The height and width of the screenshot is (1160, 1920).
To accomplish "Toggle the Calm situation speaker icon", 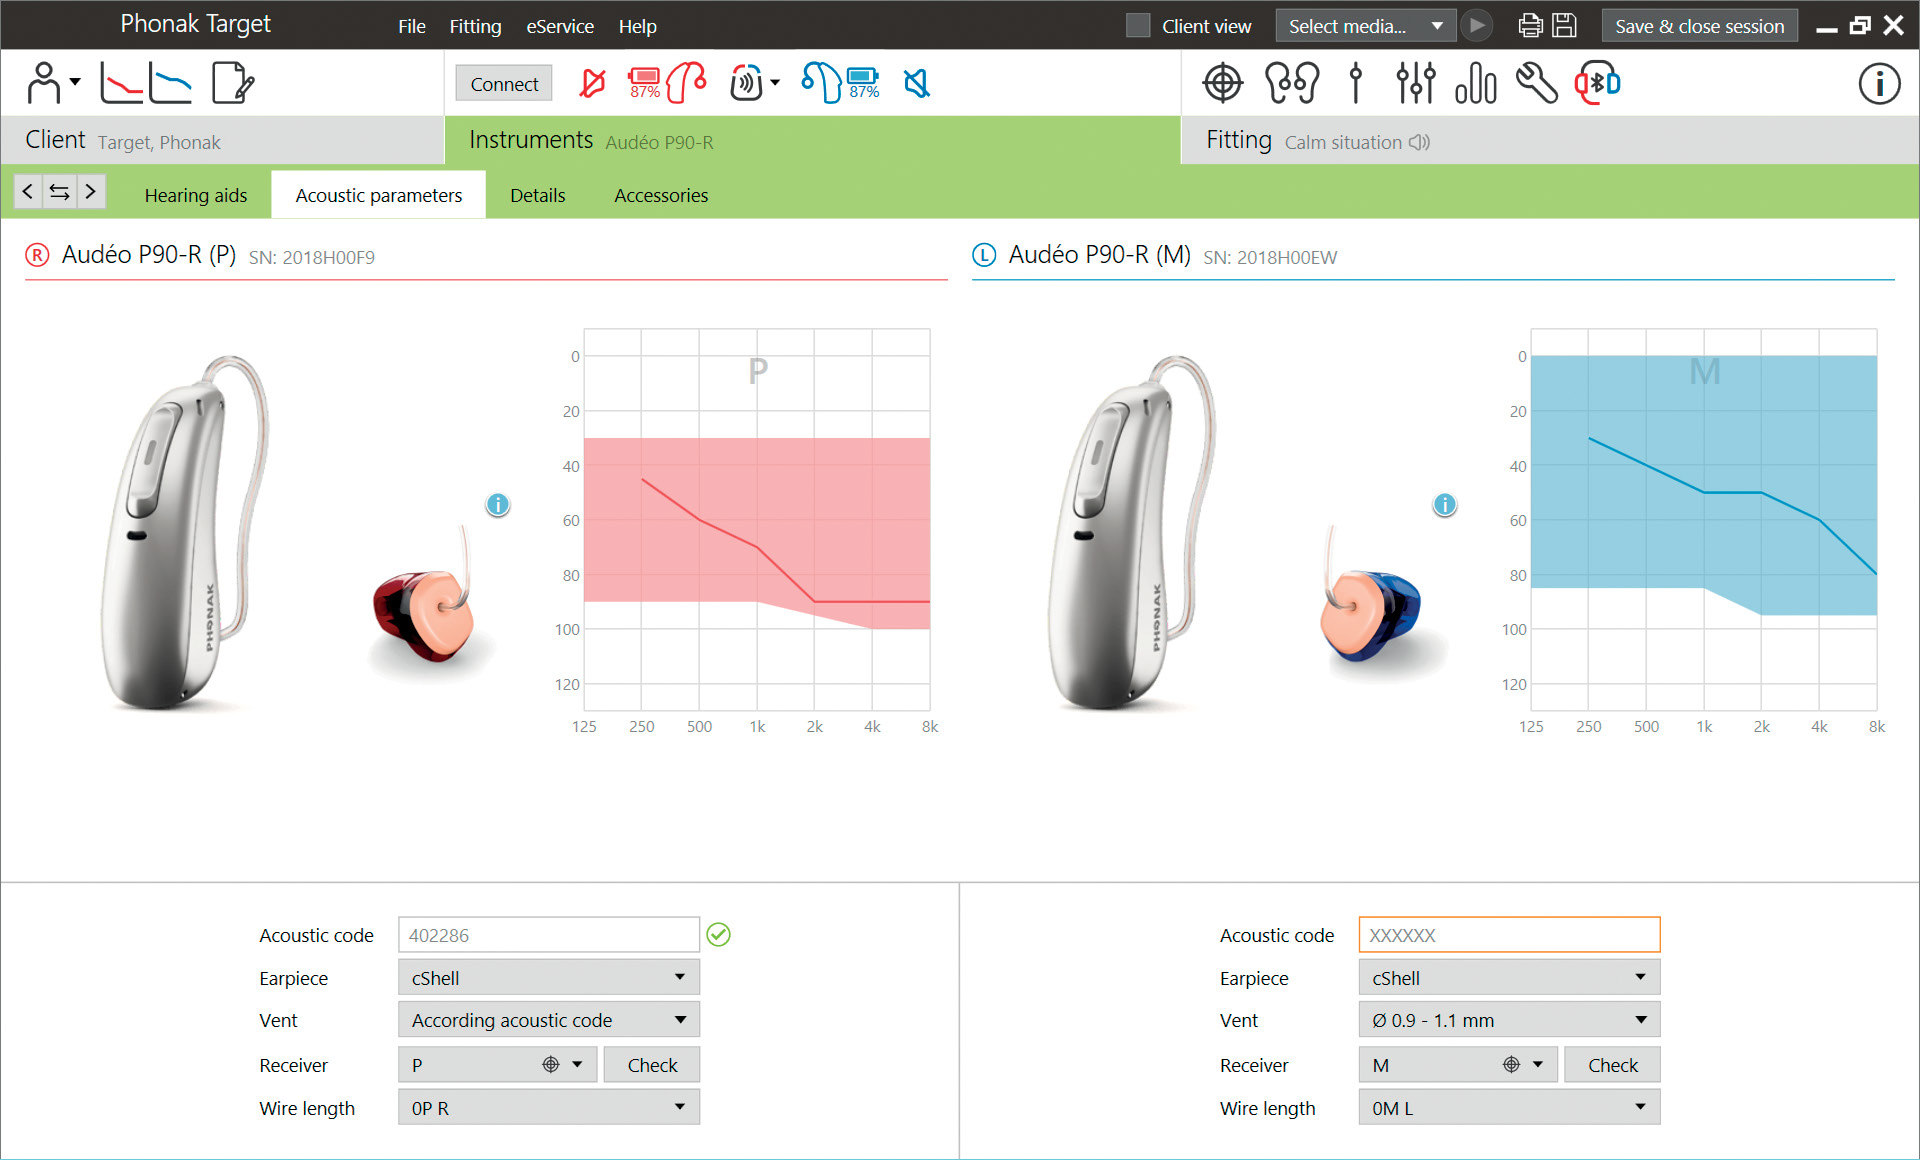I will (1419, 142).
